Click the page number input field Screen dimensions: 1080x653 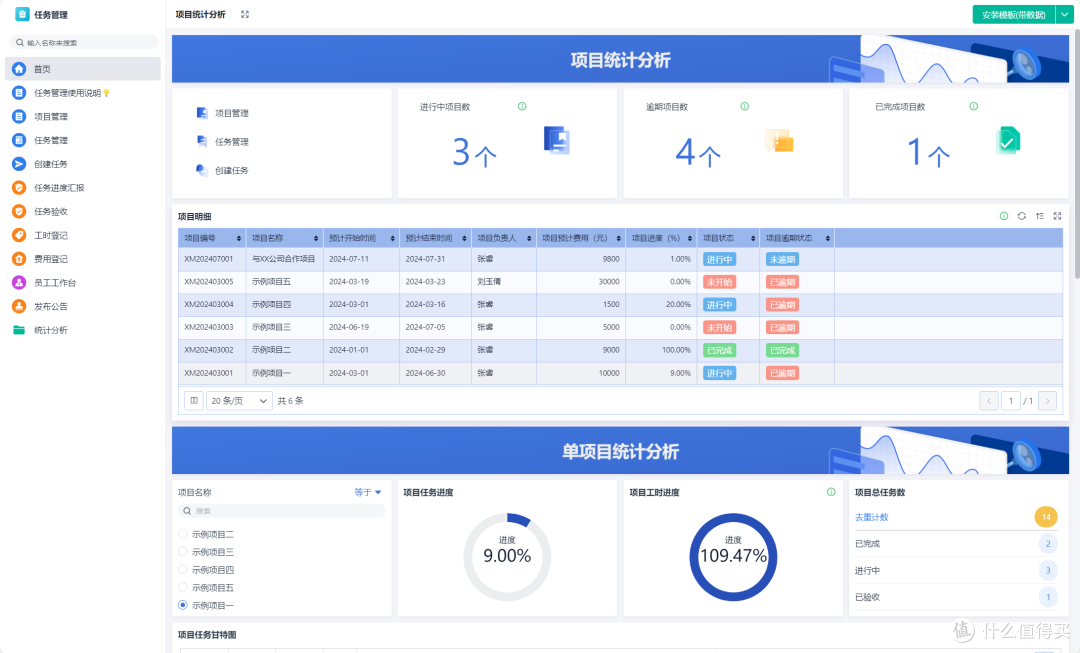[x=1010, y=401]
